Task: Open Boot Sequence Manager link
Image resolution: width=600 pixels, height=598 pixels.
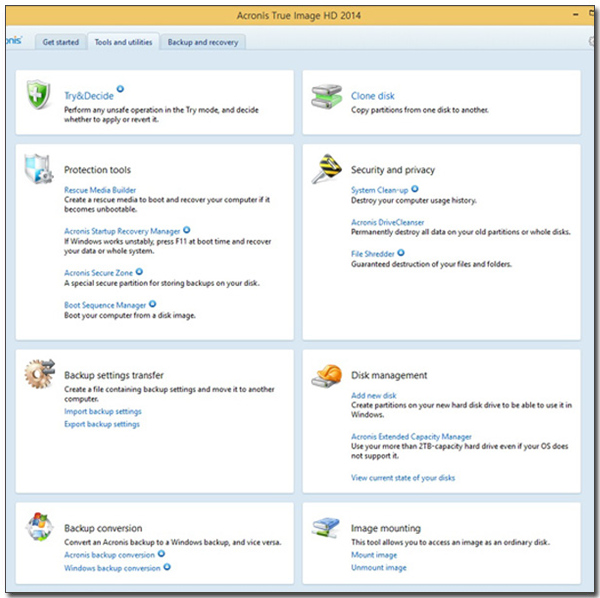Action: coord(105,305)
